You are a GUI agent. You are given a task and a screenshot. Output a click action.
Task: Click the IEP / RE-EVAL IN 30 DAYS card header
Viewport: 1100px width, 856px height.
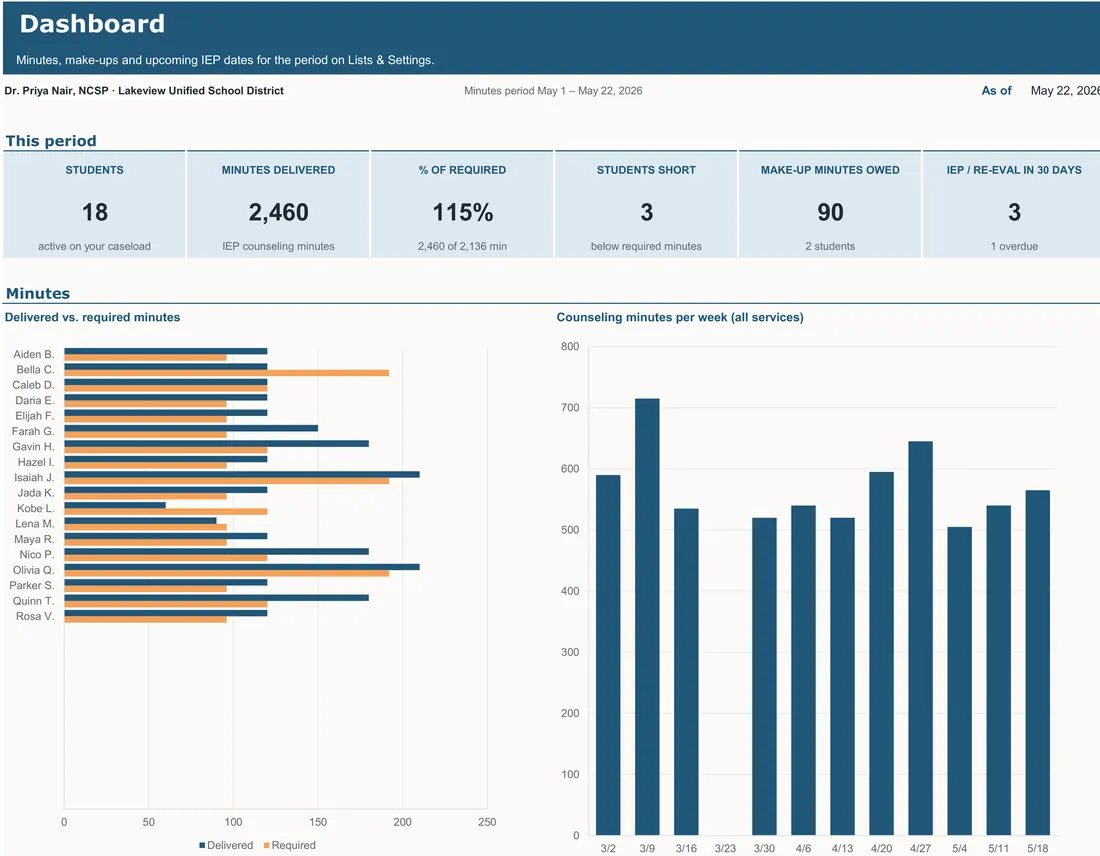1014,170
